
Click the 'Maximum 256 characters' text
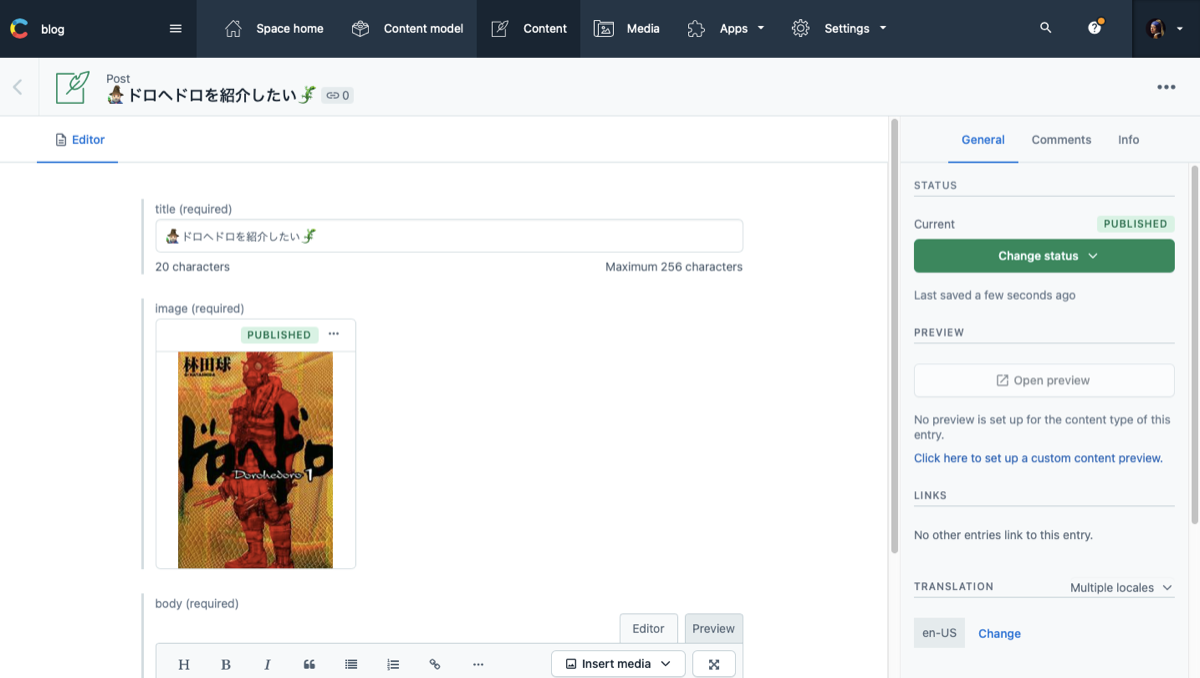(674, 267)
